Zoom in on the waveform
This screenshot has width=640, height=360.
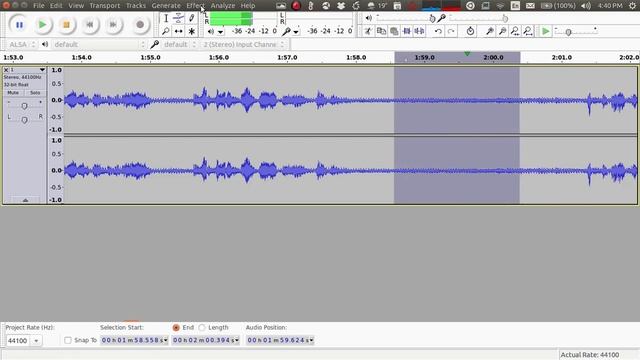coord(489,31)
